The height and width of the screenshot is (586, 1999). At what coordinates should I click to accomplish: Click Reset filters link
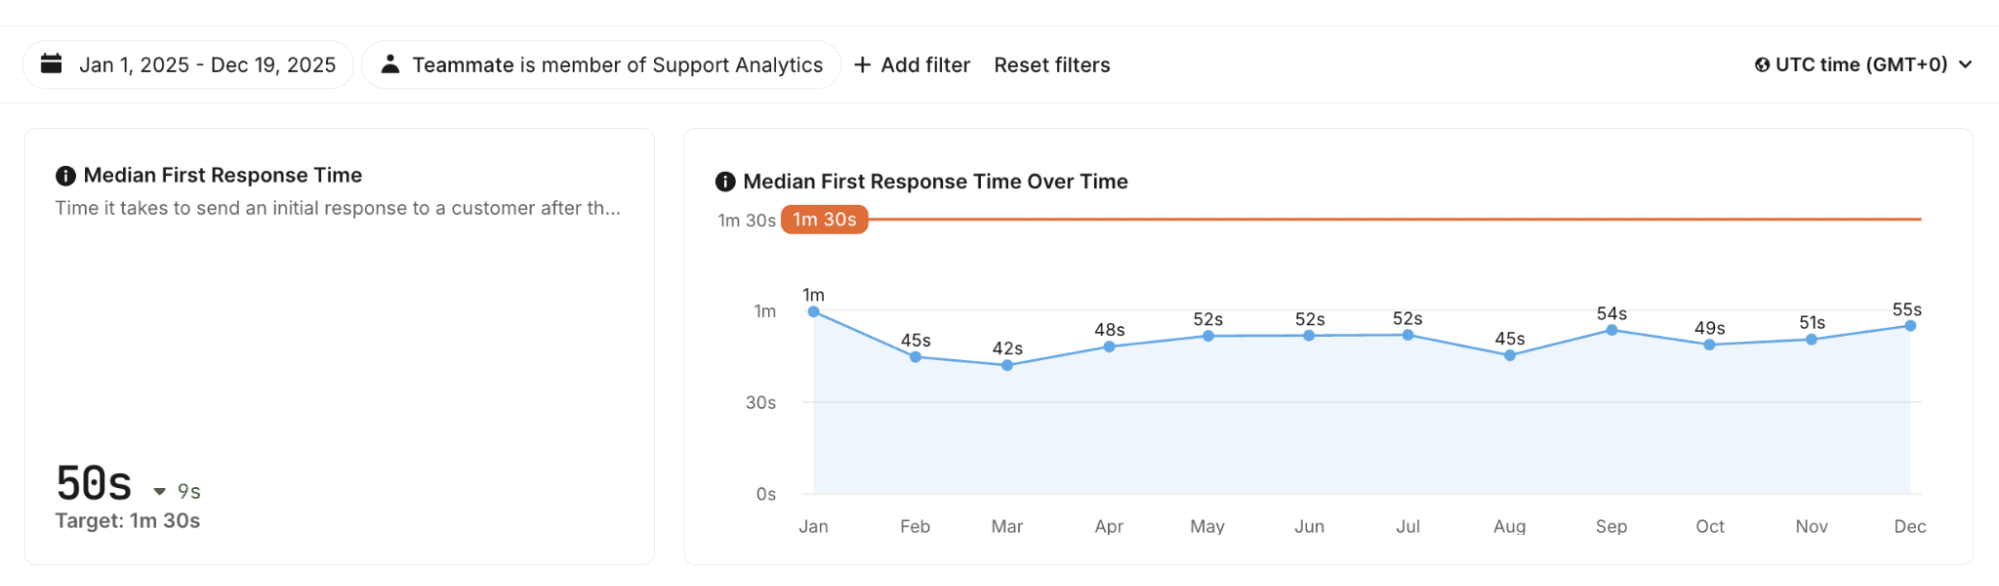pyautogui.click(x=1052, y=65)
